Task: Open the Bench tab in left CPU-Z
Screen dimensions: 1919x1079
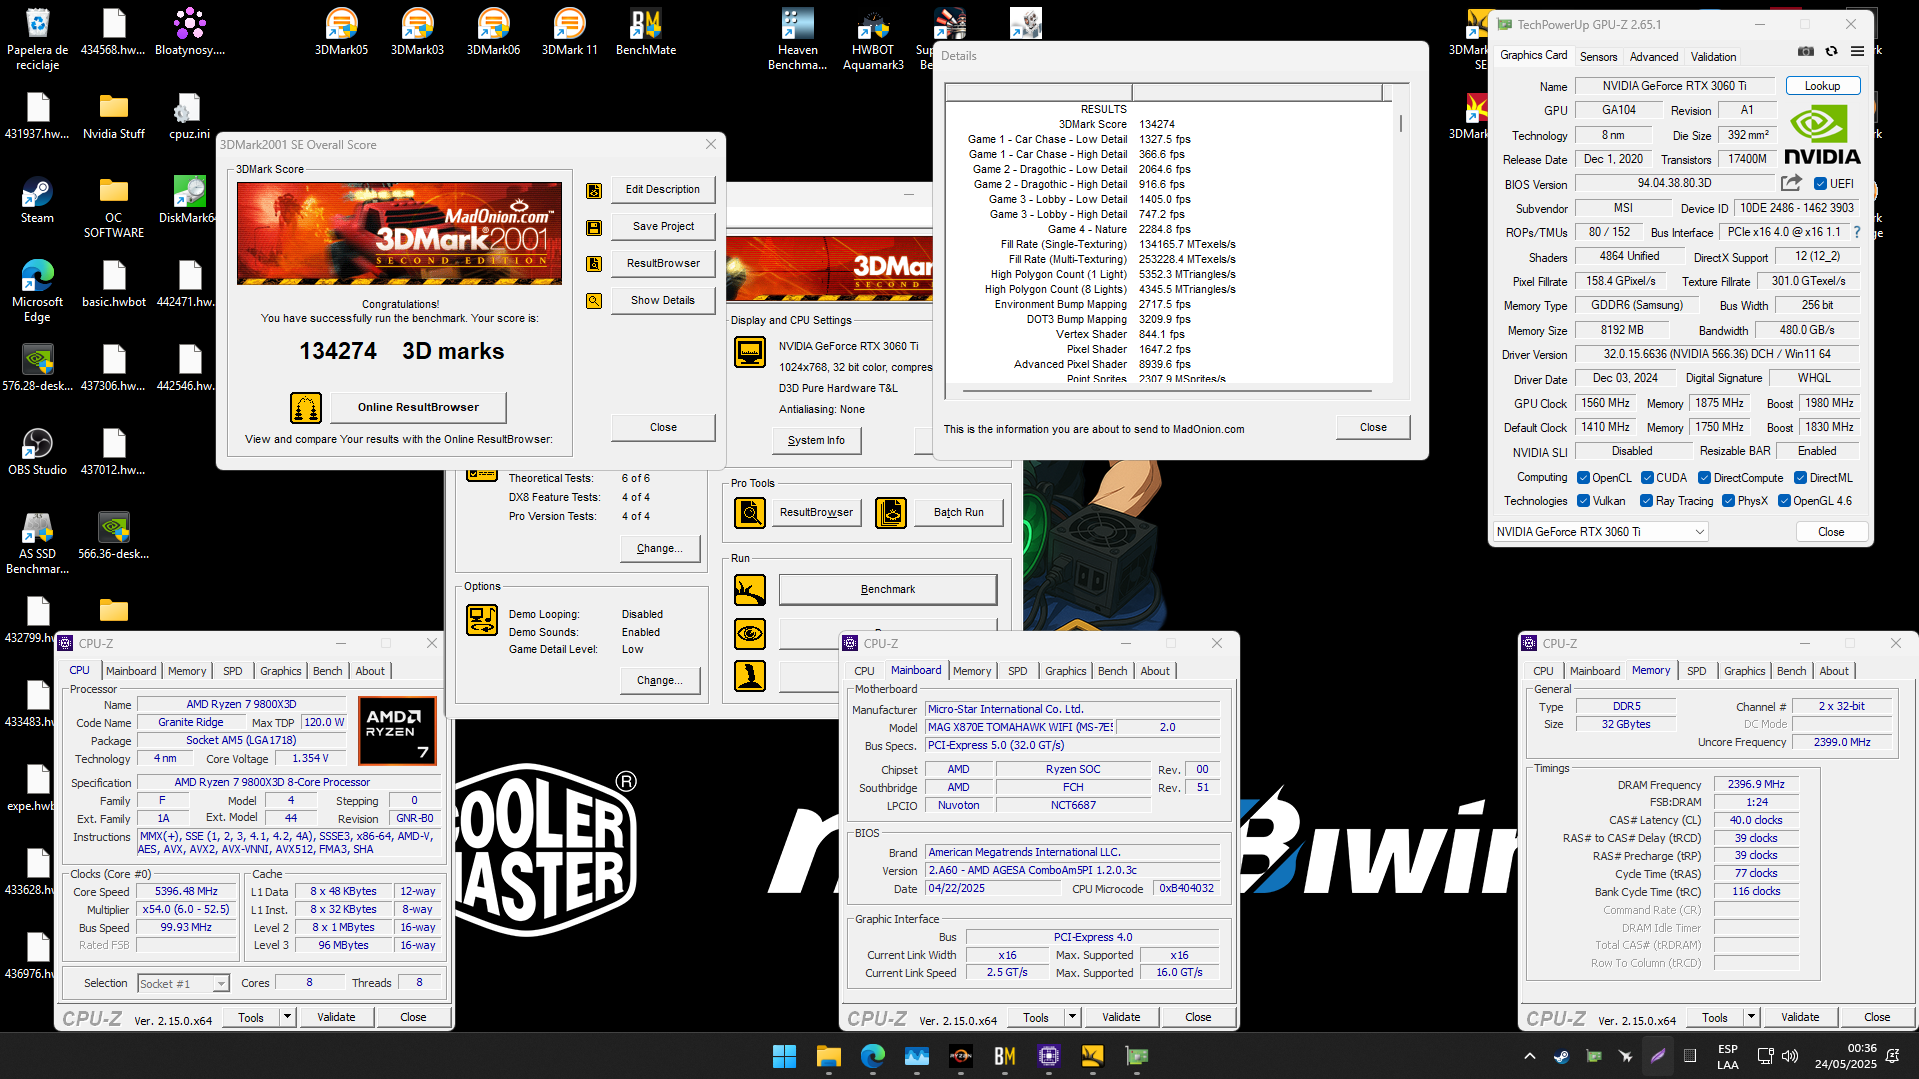Action: (327, 671)
